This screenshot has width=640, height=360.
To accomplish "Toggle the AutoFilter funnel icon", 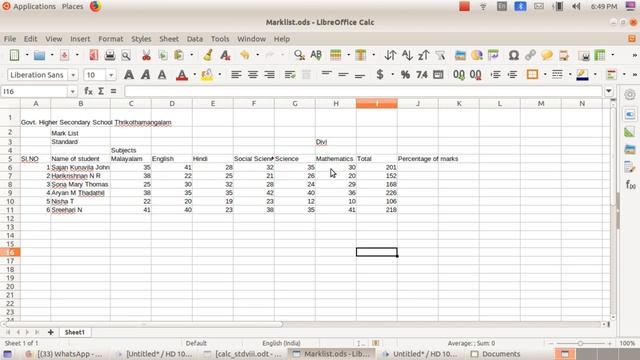I will click(440, 55).
